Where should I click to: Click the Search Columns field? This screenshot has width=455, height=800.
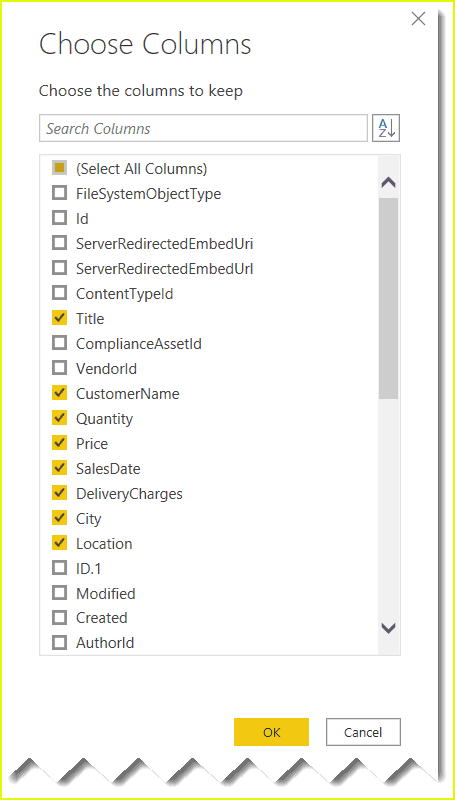203,128
